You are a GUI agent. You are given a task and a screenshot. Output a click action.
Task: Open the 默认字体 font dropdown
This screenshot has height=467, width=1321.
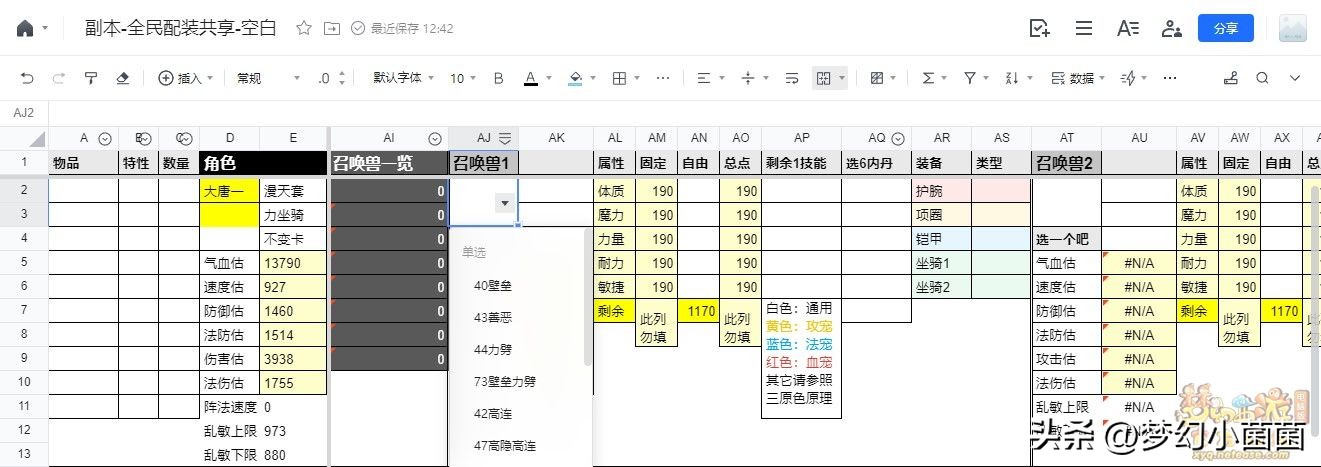[x=404, y=78]
